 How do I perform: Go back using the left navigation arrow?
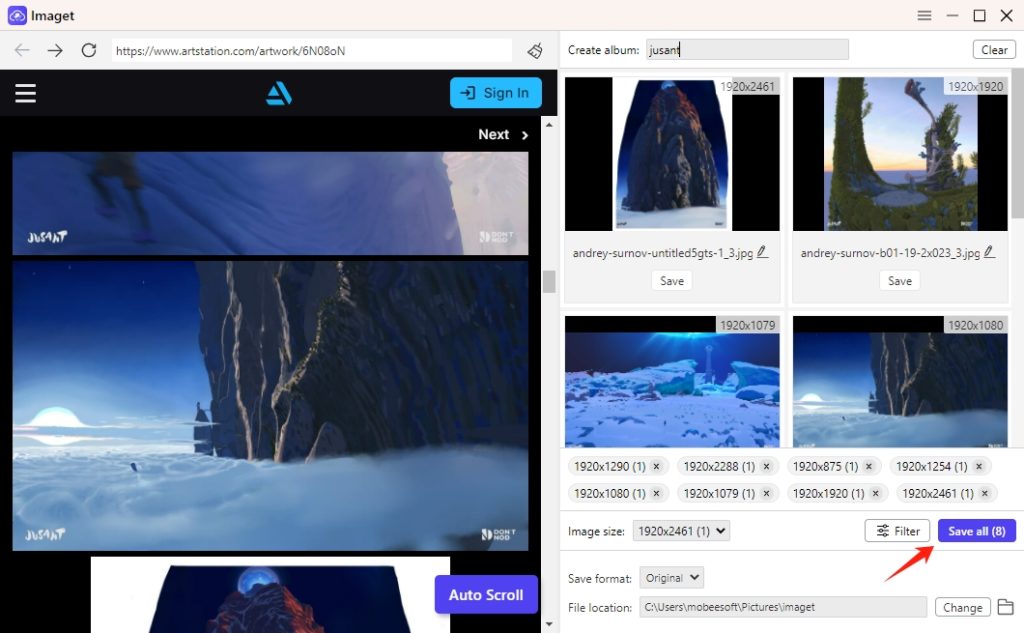coord(21,48)
